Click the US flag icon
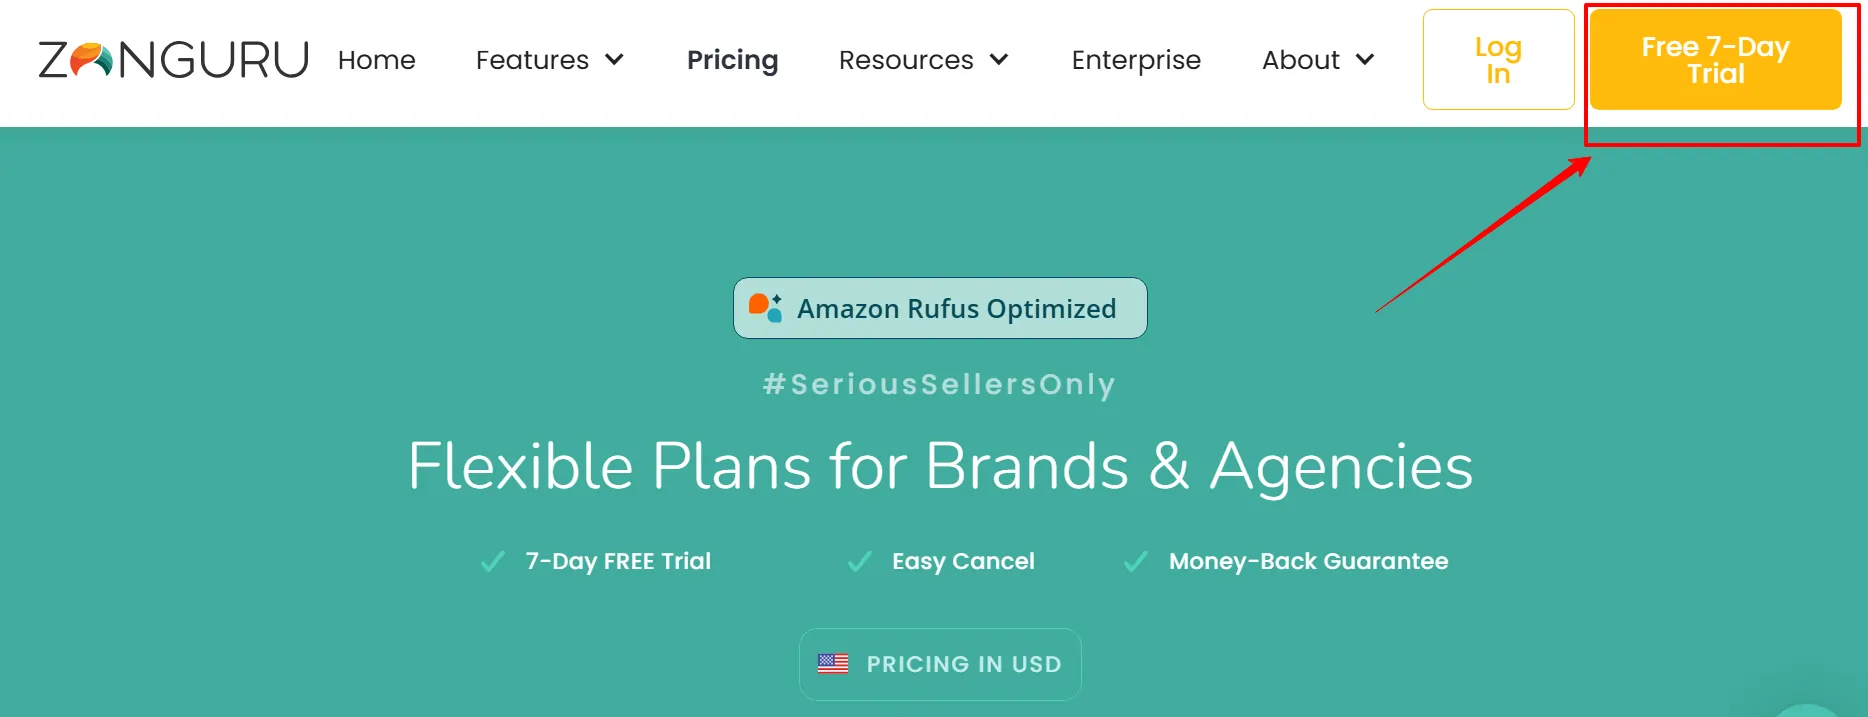This screenshot has width=1868, height=717. (x=833, y=663)
